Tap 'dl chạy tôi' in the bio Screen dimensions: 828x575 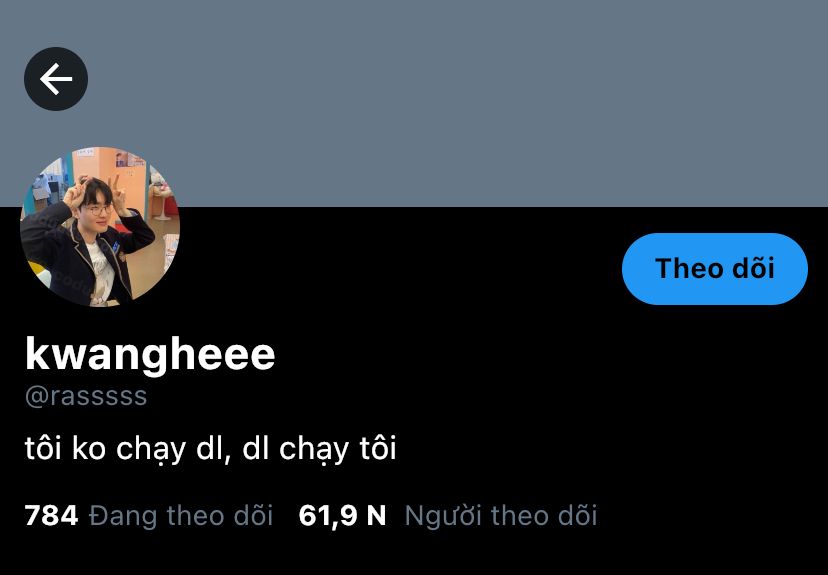(x=319, y=449)
